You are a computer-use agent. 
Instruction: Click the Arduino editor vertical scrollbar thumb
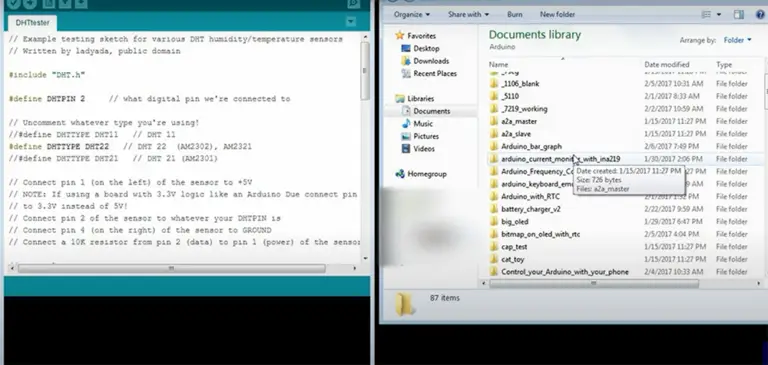pos(365,70)
